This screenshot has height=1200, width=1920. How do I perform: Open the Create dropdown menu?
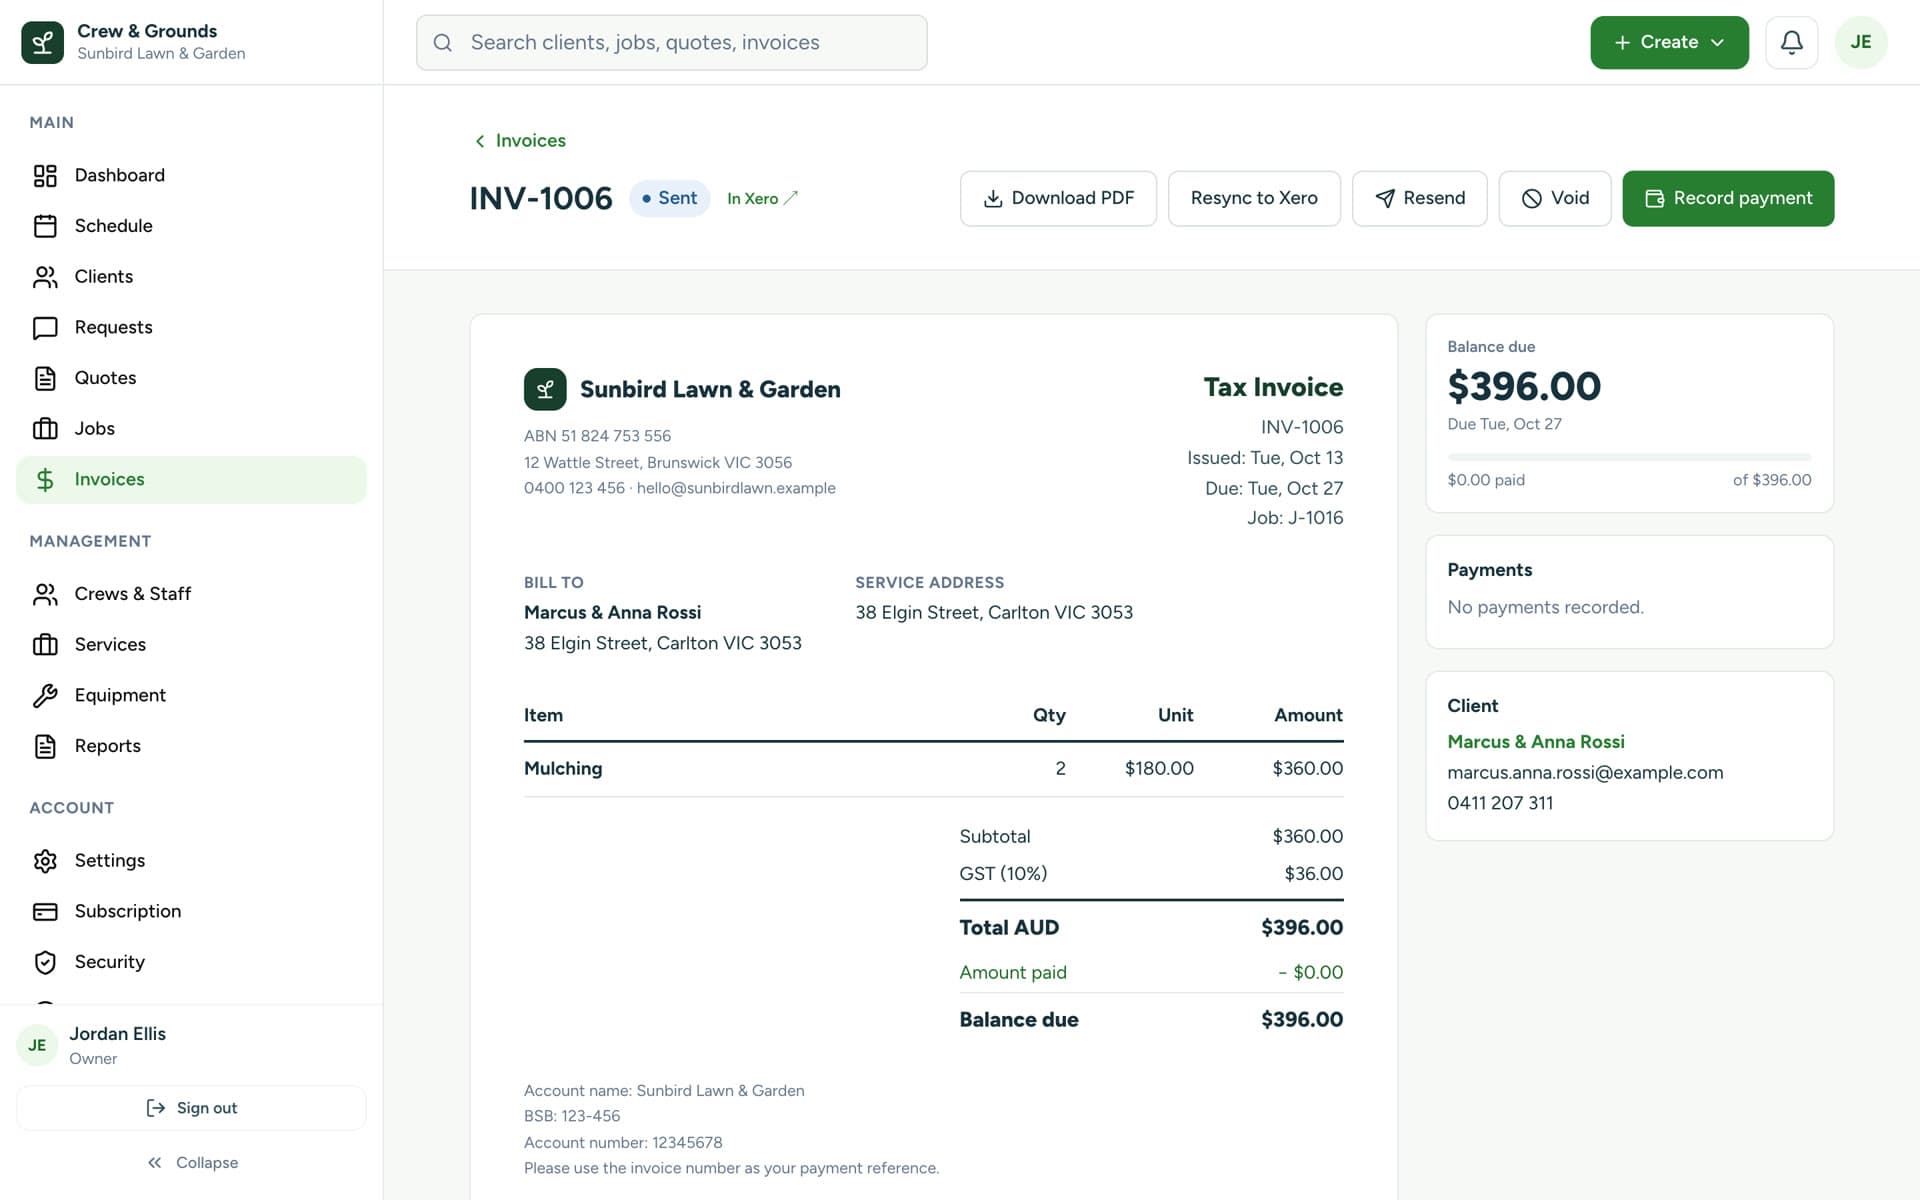(x=1669, y=42)
